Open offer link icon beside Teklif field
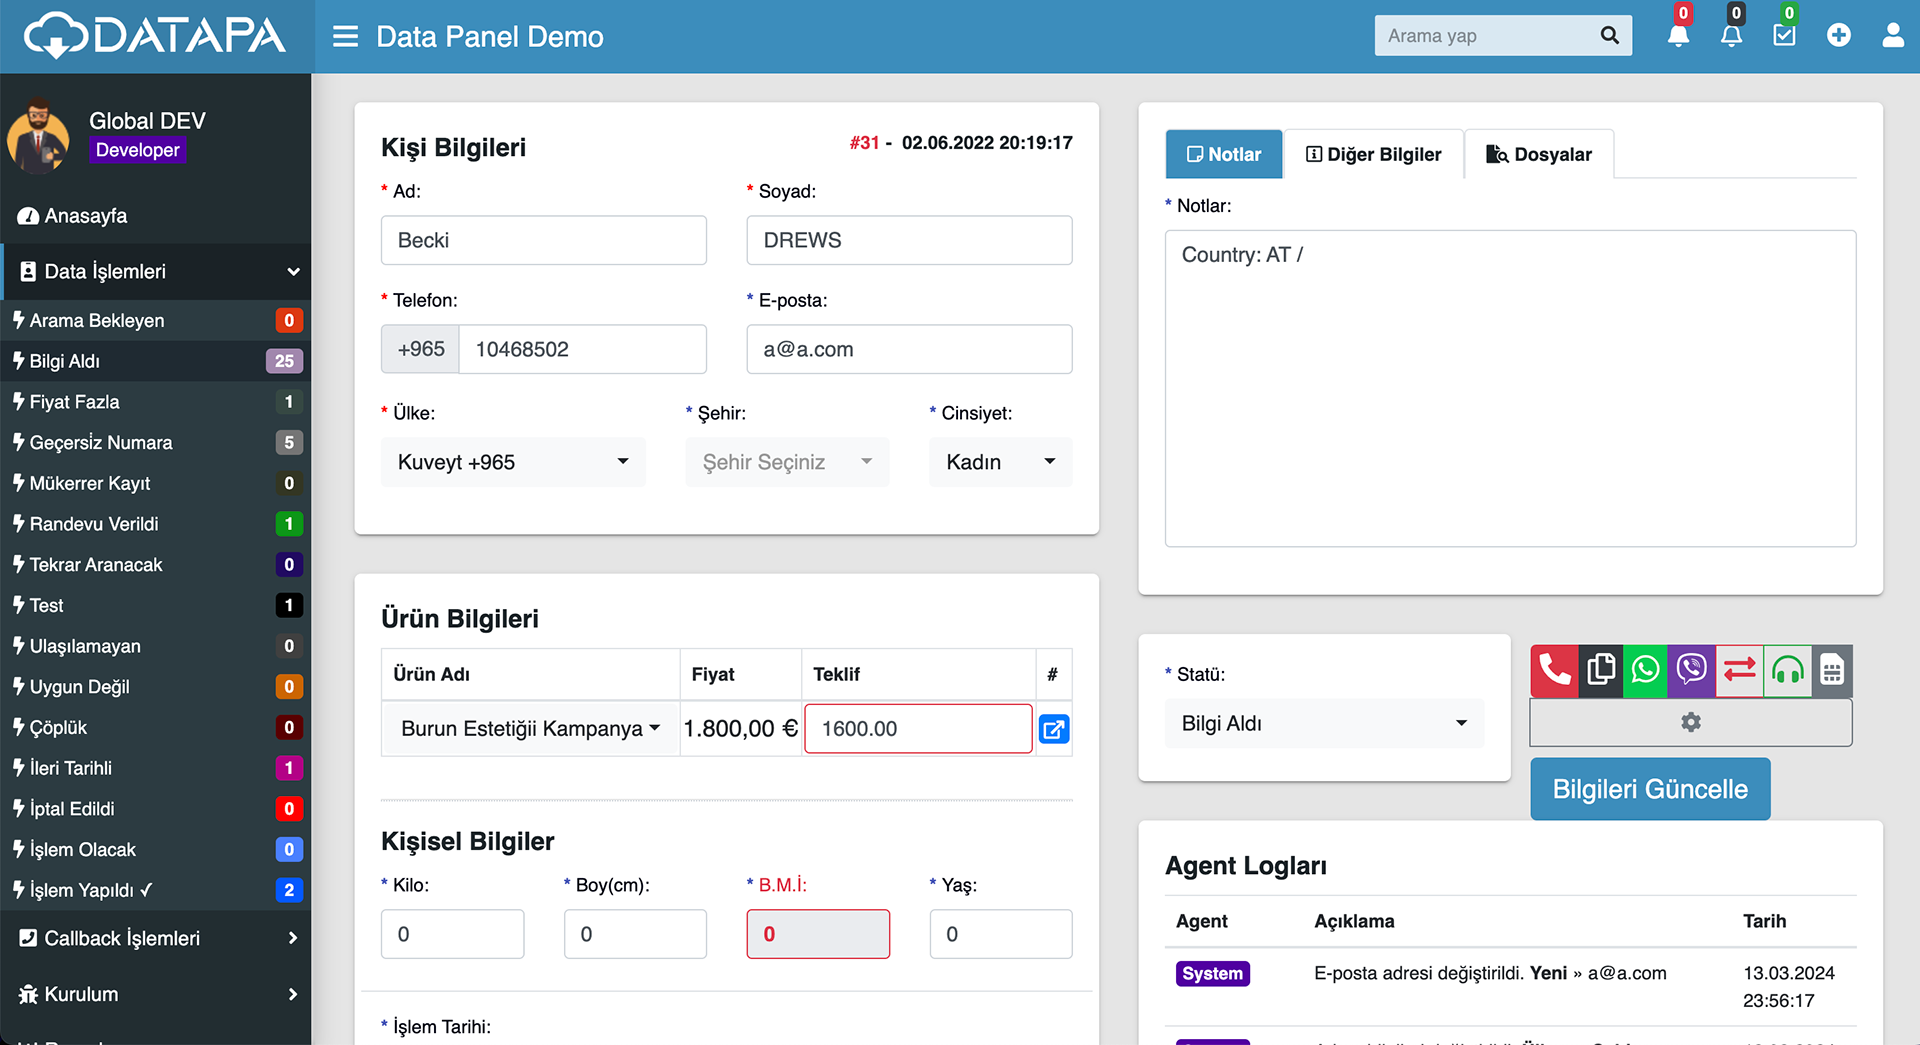The image size is (1920, 1045). pyautogui.click(x=1054, y=729)
